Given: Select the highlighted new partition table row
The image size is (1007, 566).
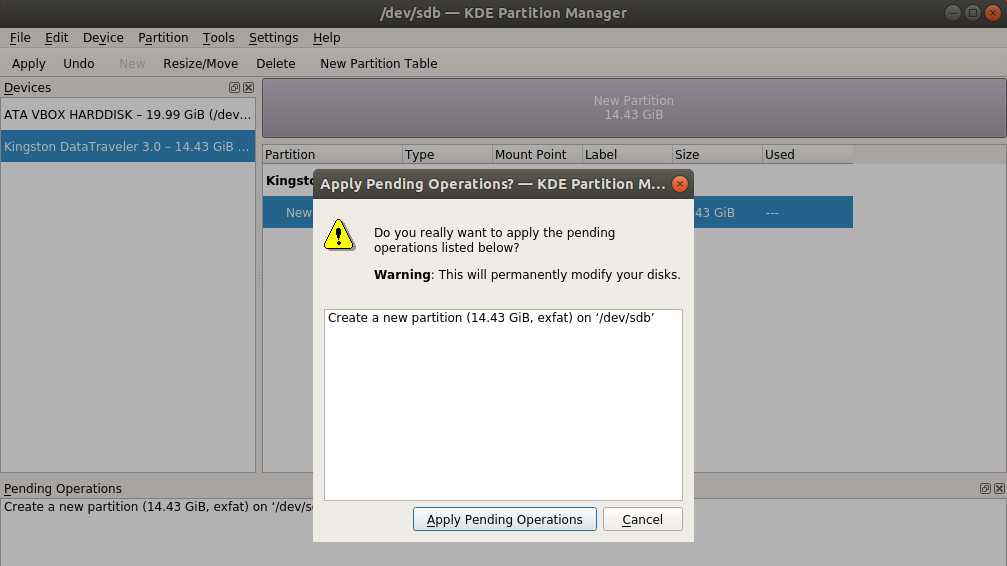Looking at the screenshot, I should (x=557, y=213).
